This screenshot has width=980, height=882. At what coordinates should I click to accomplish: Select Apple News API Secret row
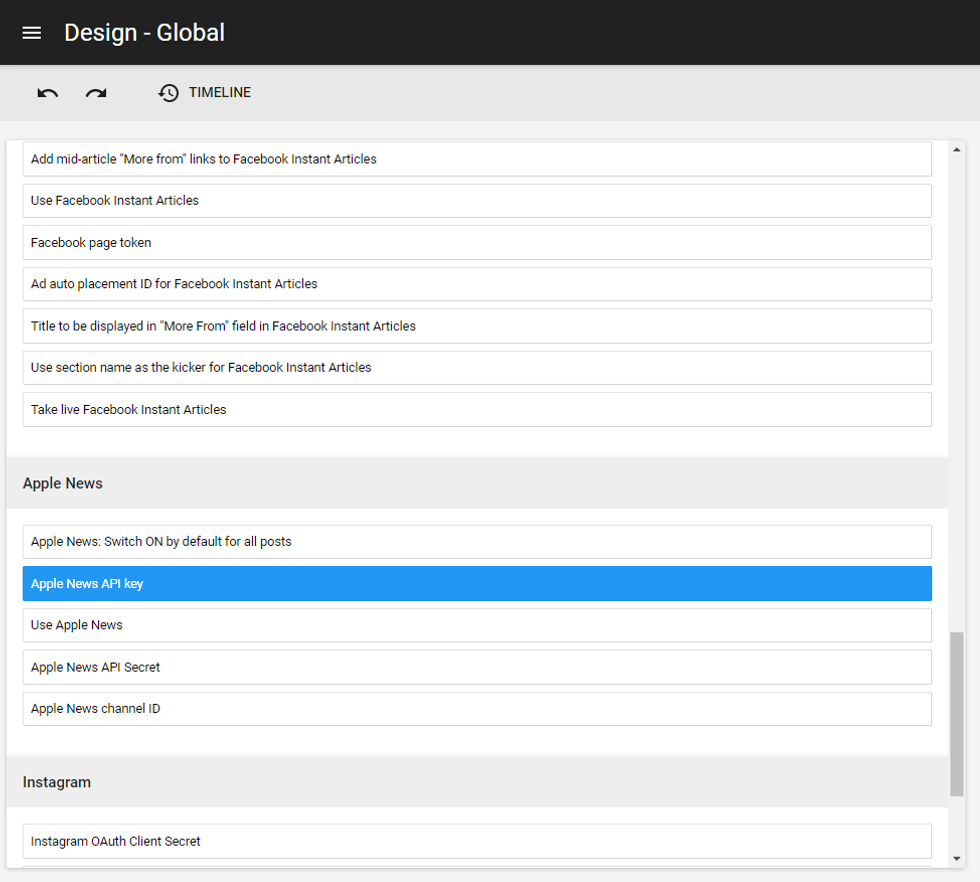click(x=477, y=667)
